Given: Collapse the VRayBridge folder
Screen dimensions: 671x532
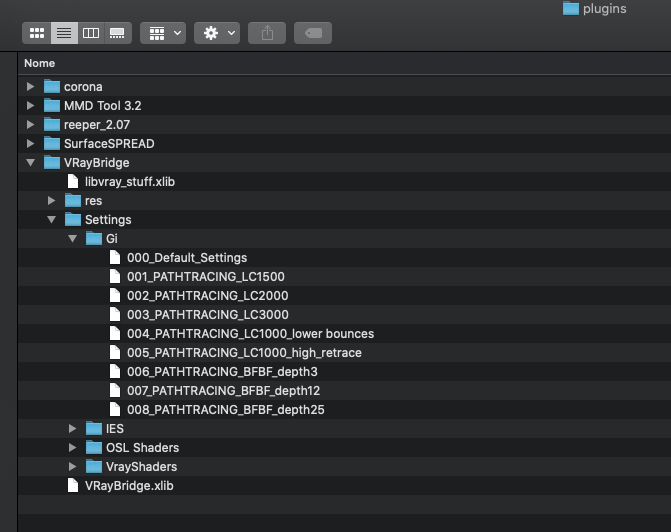Looking at the screenshot, I should [x=30, y=163].
